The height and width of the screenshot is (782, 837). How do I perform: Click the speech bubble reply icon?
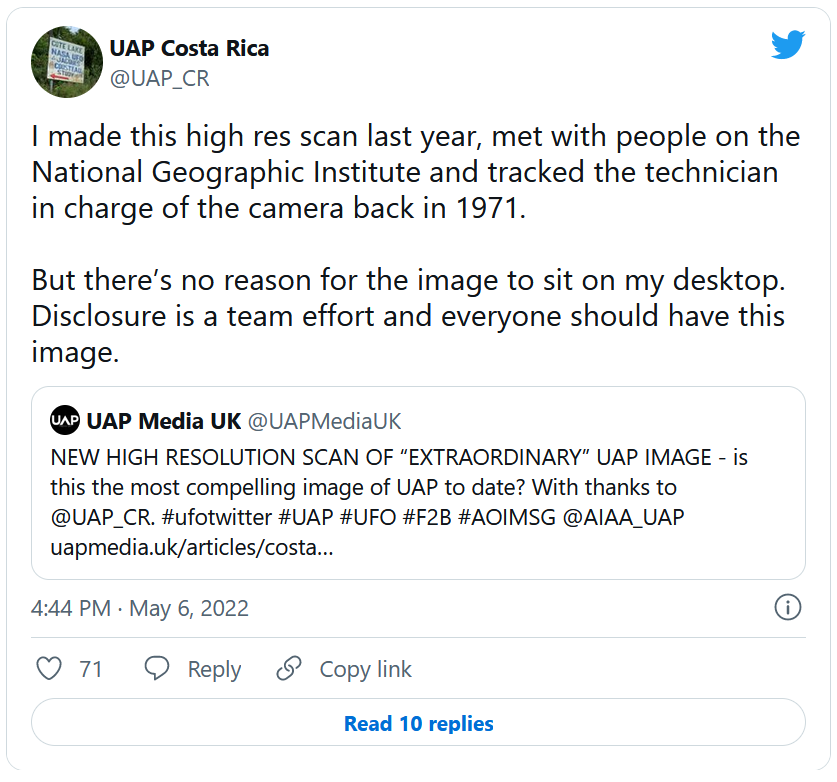157,669
